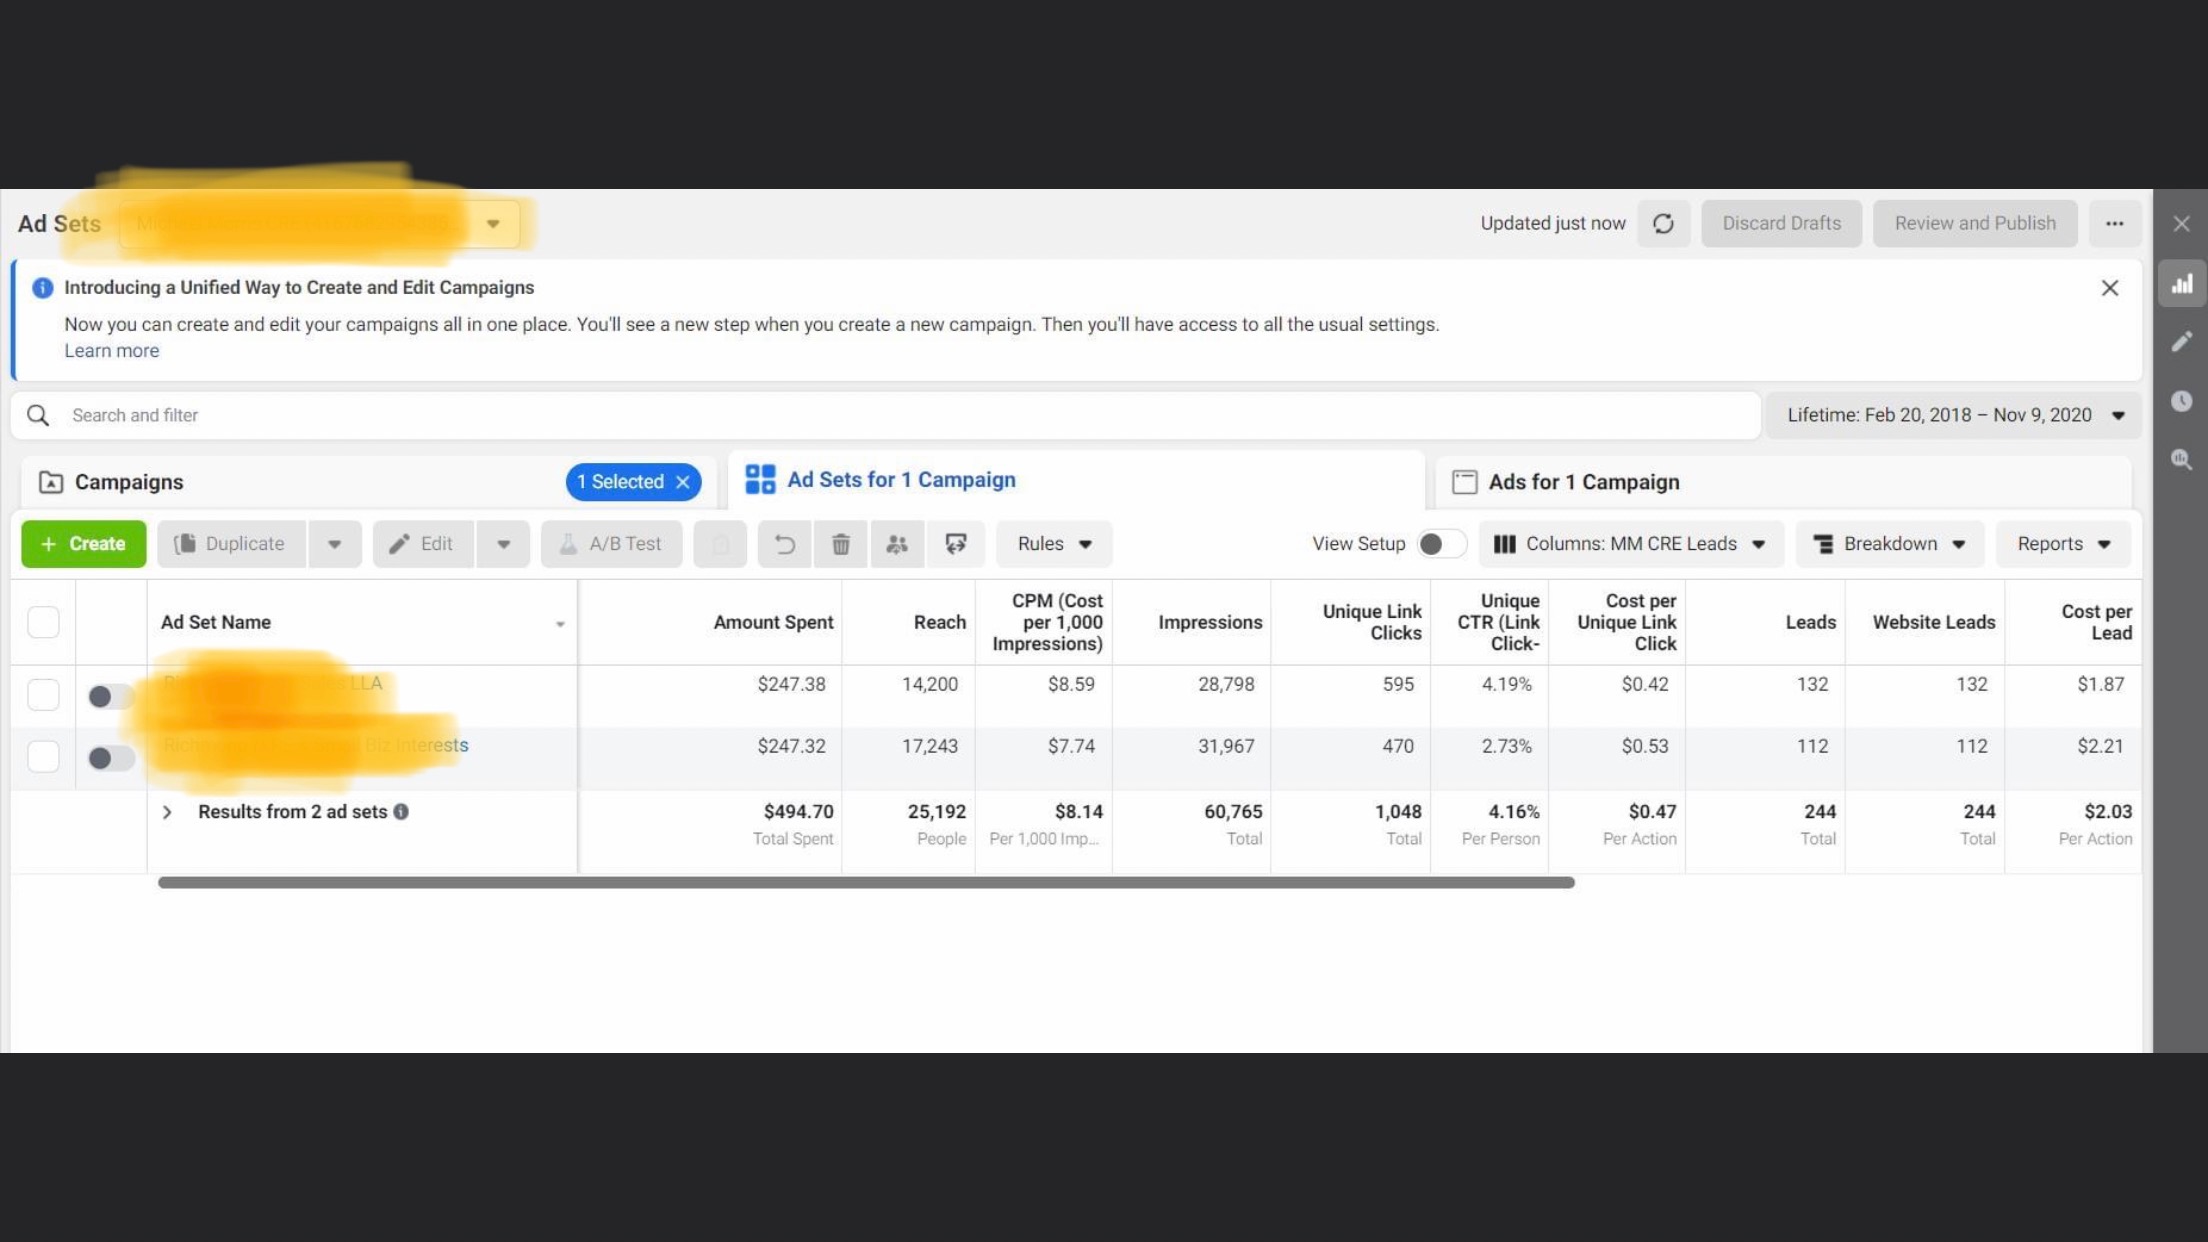
Task: Click the A/B Test button
Action: [612, 544]
